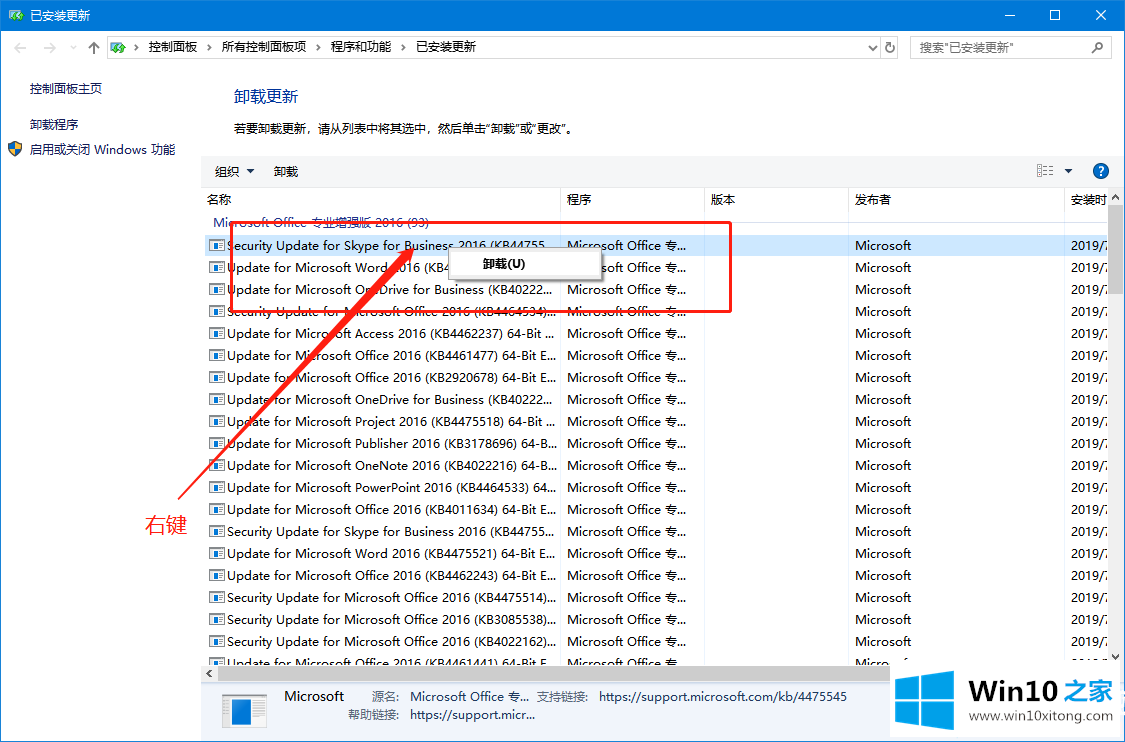1125x742 pixels.
Task: Click the Control Panel address bar icon
Action: tap(118, 47)
